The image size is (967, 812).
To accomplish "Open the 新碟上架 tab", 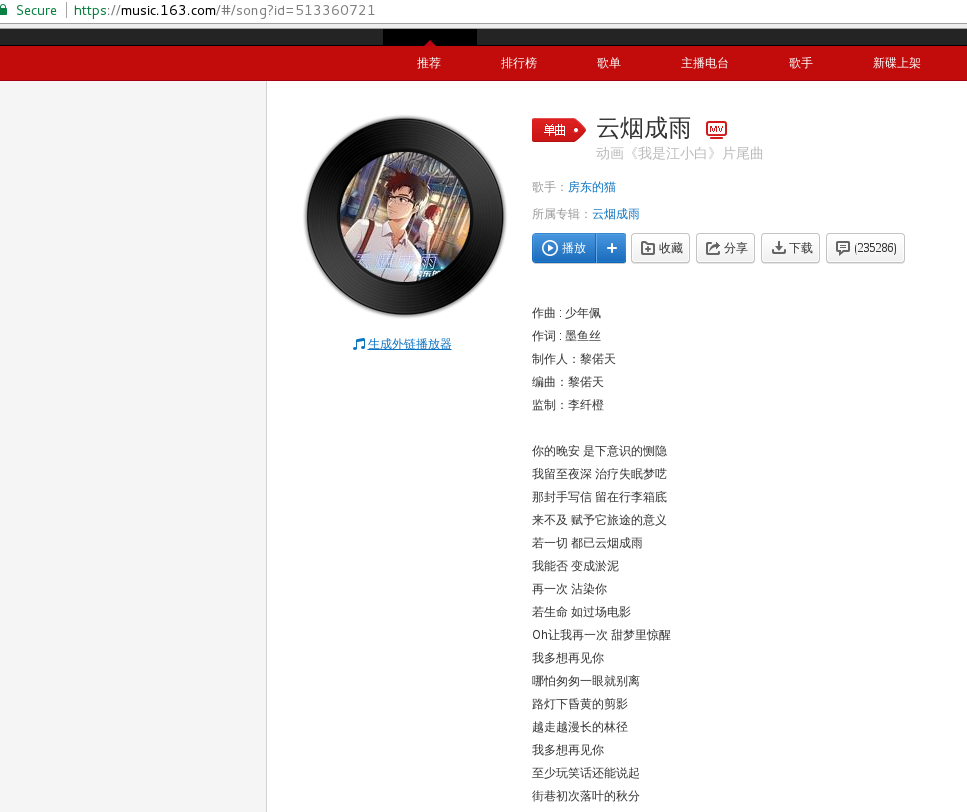I will point(896,63).
